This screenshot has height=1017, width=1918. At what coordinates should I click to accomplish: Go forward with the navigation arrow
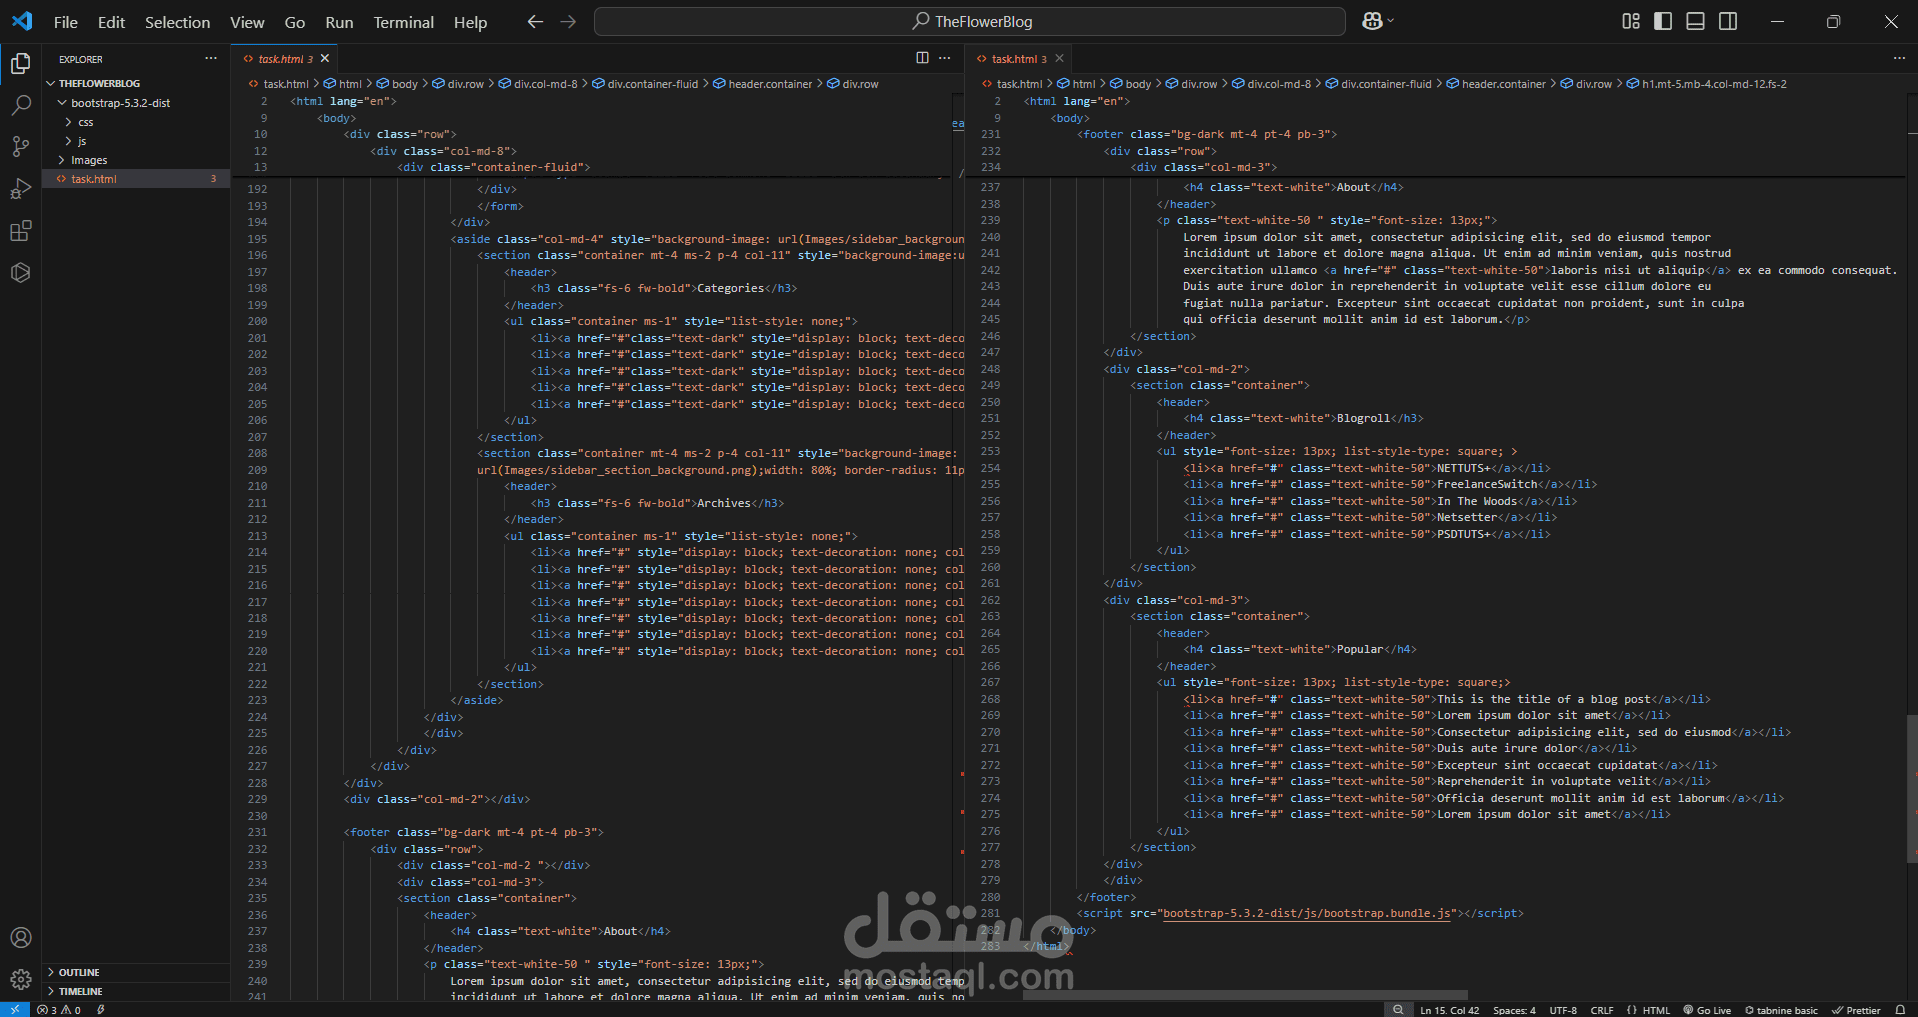(568, 21)
